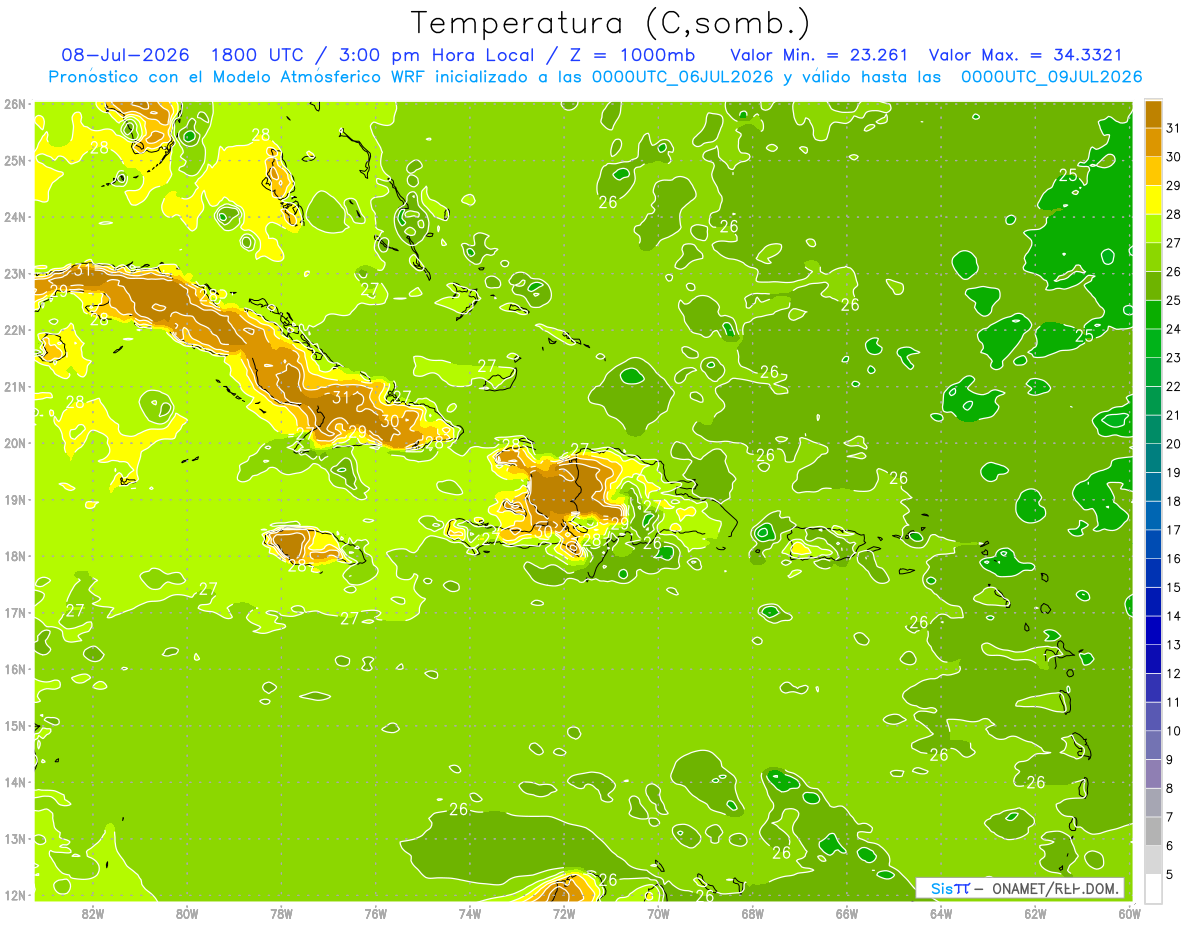Click the legend scale label 24
This screenshot has width=1200, height=927.
pyautogui.click(x=1174, y=329)
